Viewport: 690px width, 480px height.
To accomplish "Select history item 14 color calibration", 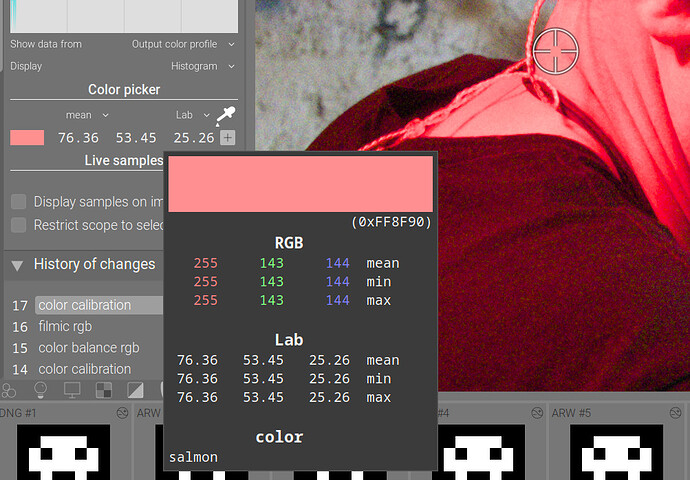I will 84,369.
